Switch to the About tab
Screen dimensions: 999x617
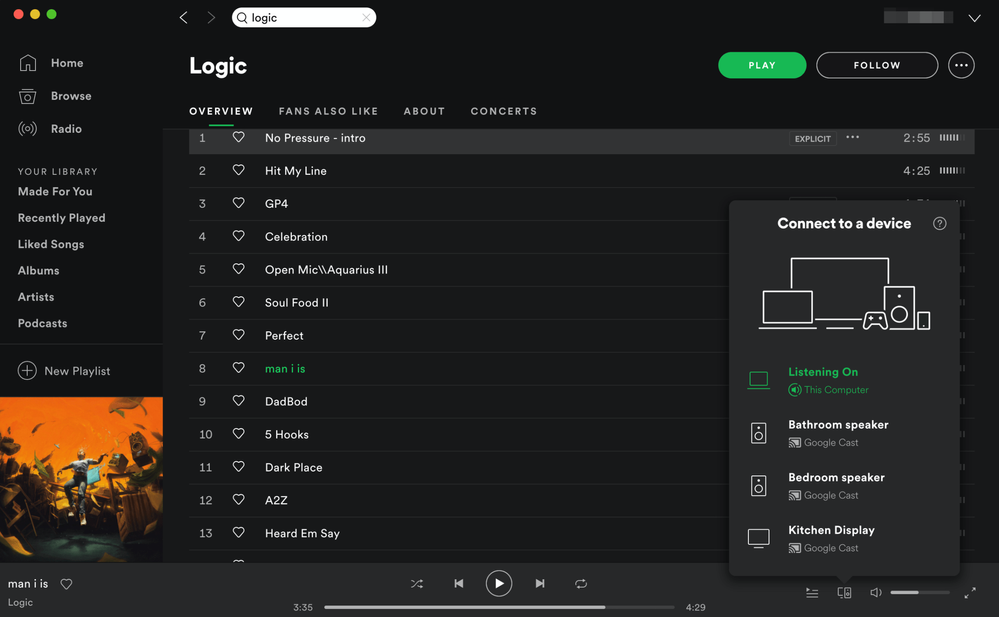click(424, 111)
